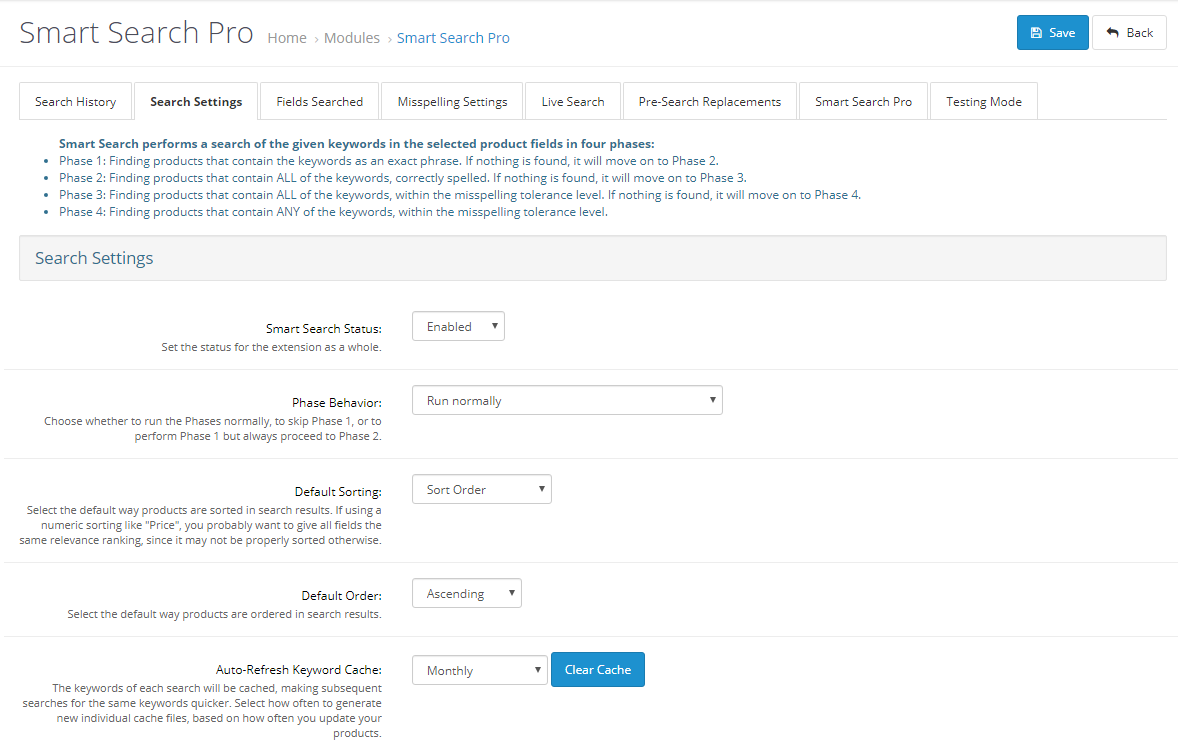Open the Pre-Search Replacements tab
Viewport: 1178px width, 753px height.
point(709,101)
